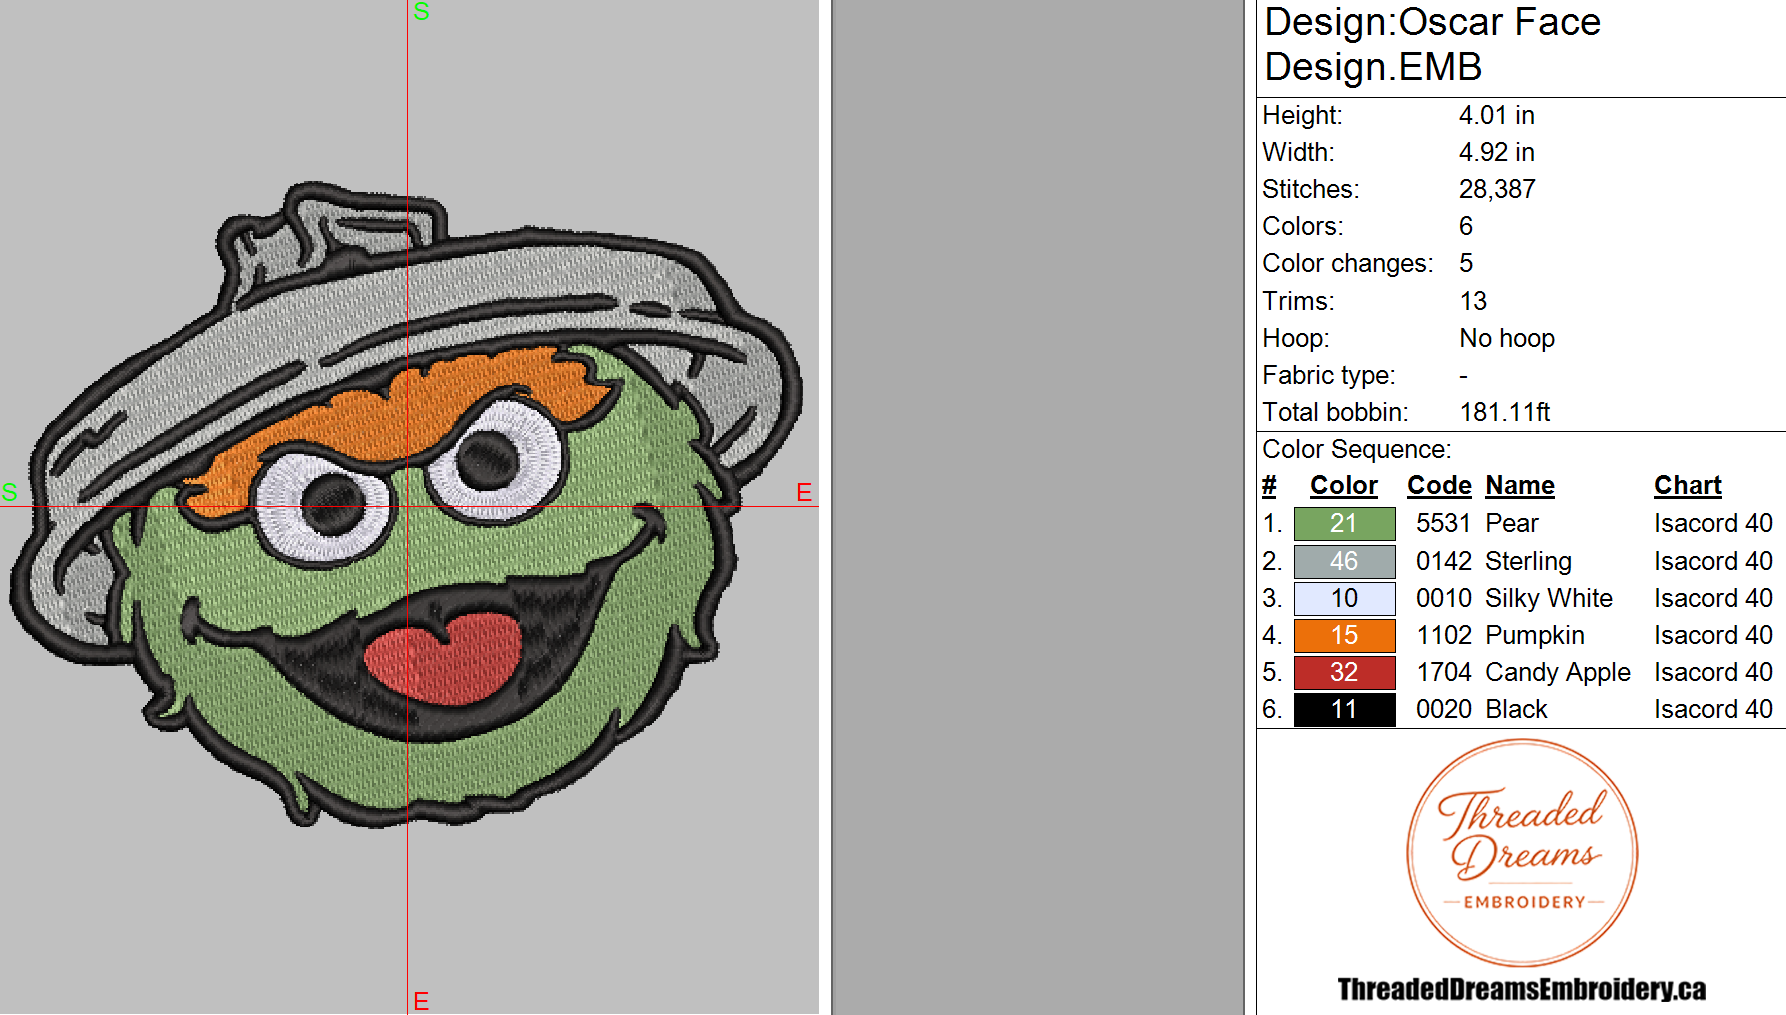The image size is (1786, 1015).
Task: Click the design title Oscar Face Design.EMB
Action: [1432, 45]
